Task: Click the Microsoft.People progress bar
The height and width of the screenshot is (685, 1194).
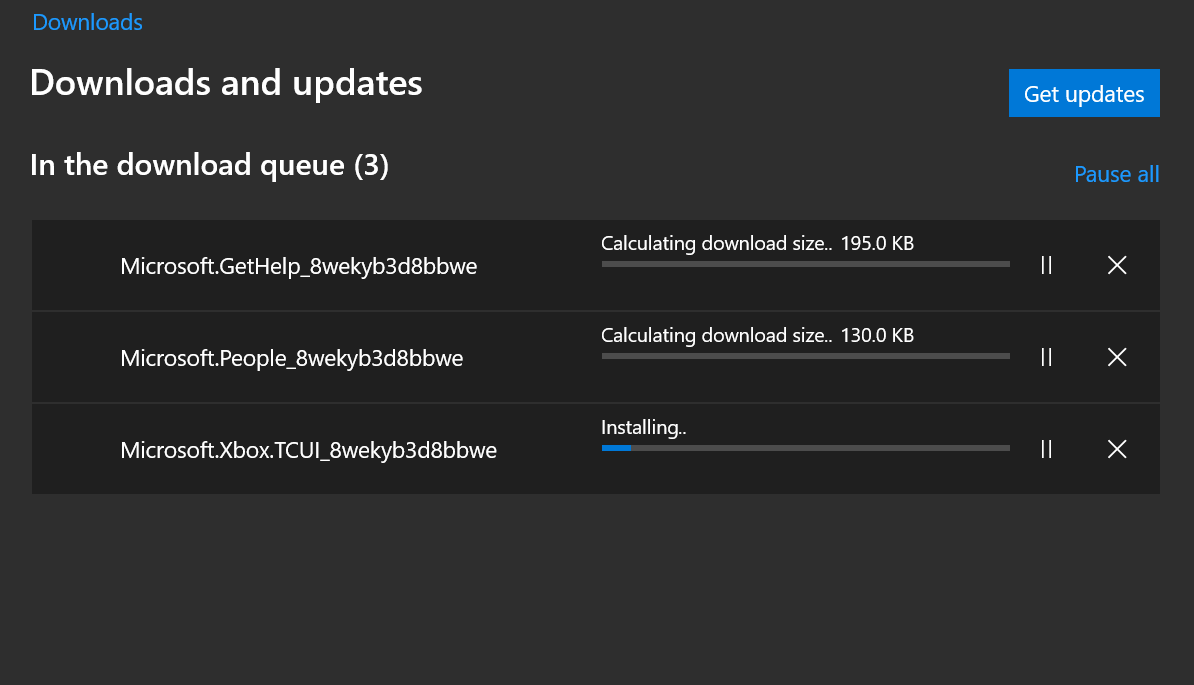Action: 805,356
